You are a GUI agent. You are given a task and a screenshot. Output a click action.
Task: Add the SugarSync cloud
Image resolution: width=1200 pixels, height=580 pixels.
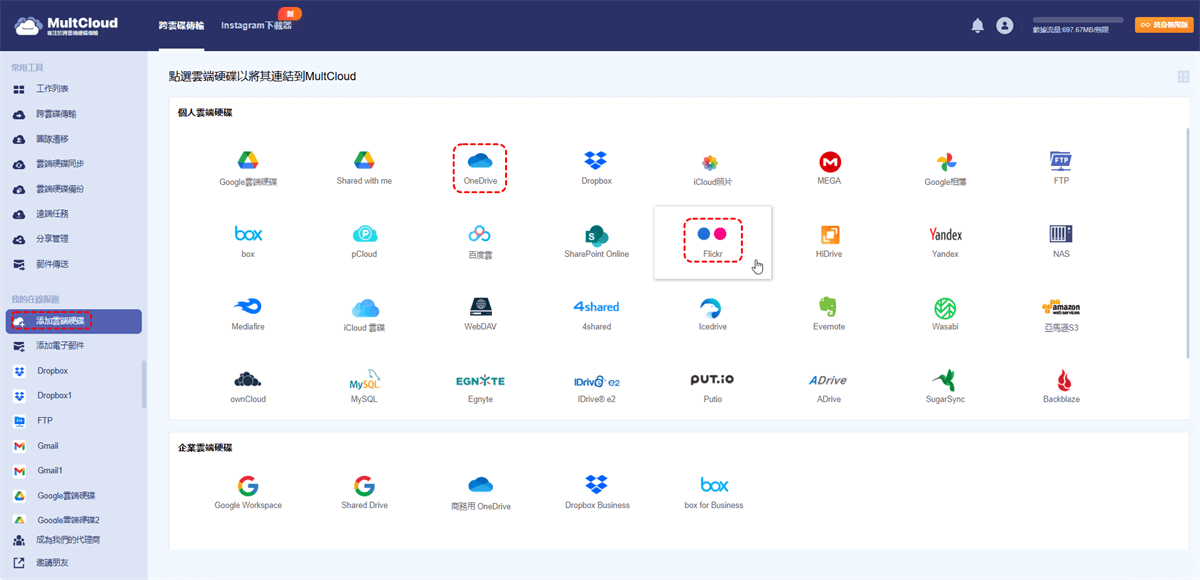point(944,380)
